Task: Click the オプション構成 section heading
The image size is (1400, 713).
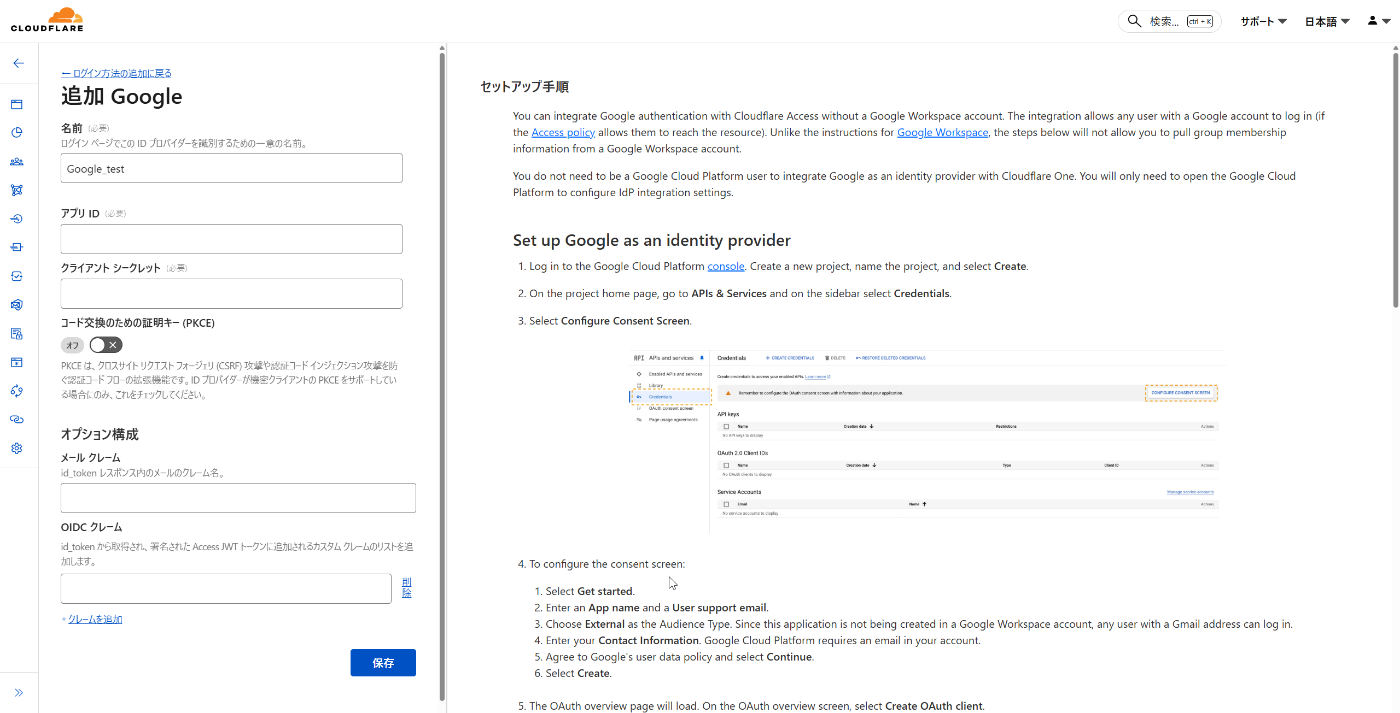Action: coord(100,434)
